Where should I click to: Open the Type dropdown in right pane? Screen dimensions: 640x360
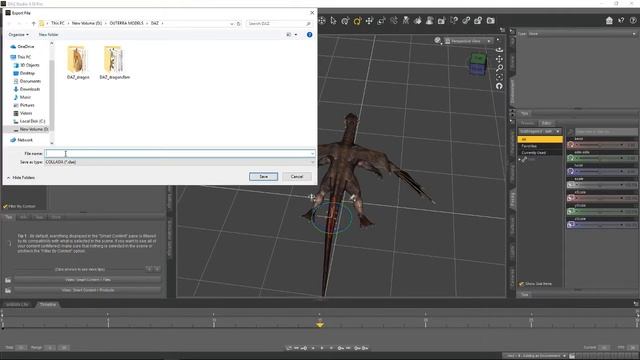tap(577, 34)
